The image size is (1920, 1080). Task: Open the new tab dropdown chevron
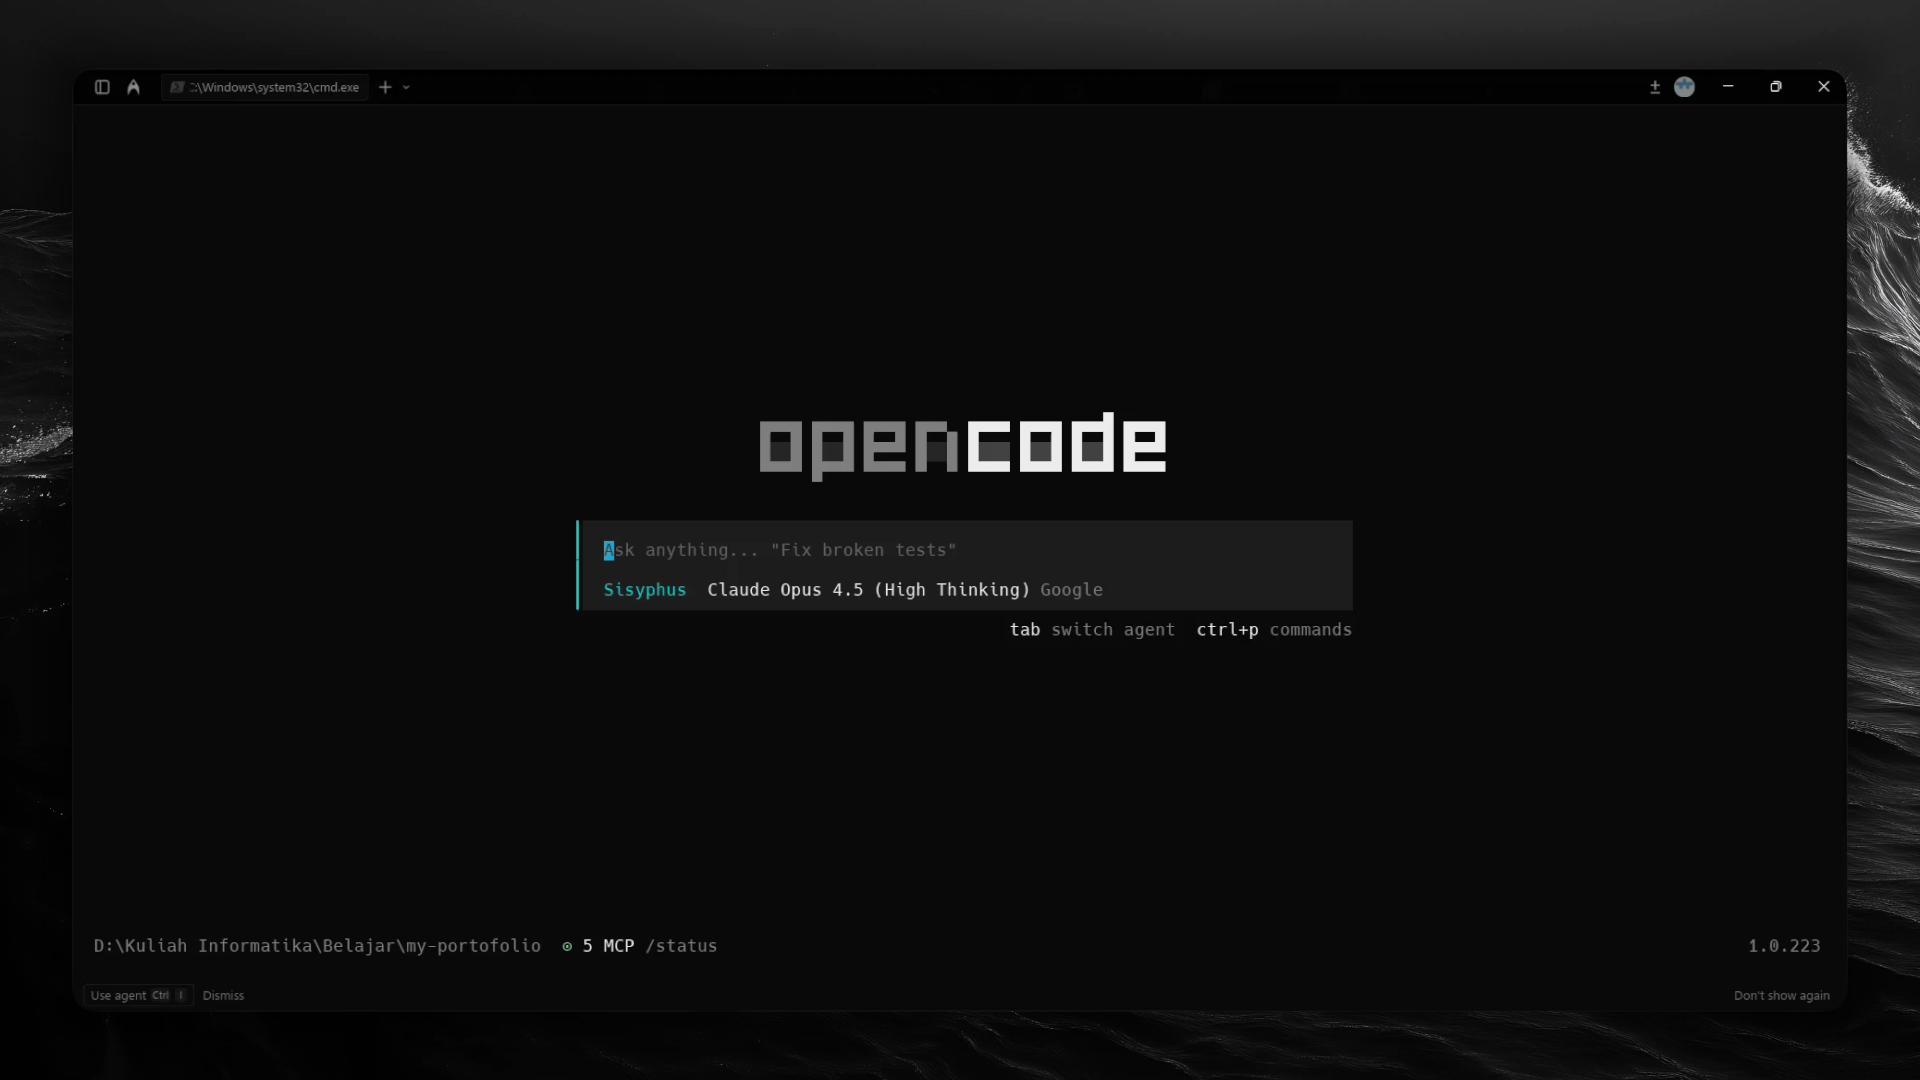click(405, 88)
